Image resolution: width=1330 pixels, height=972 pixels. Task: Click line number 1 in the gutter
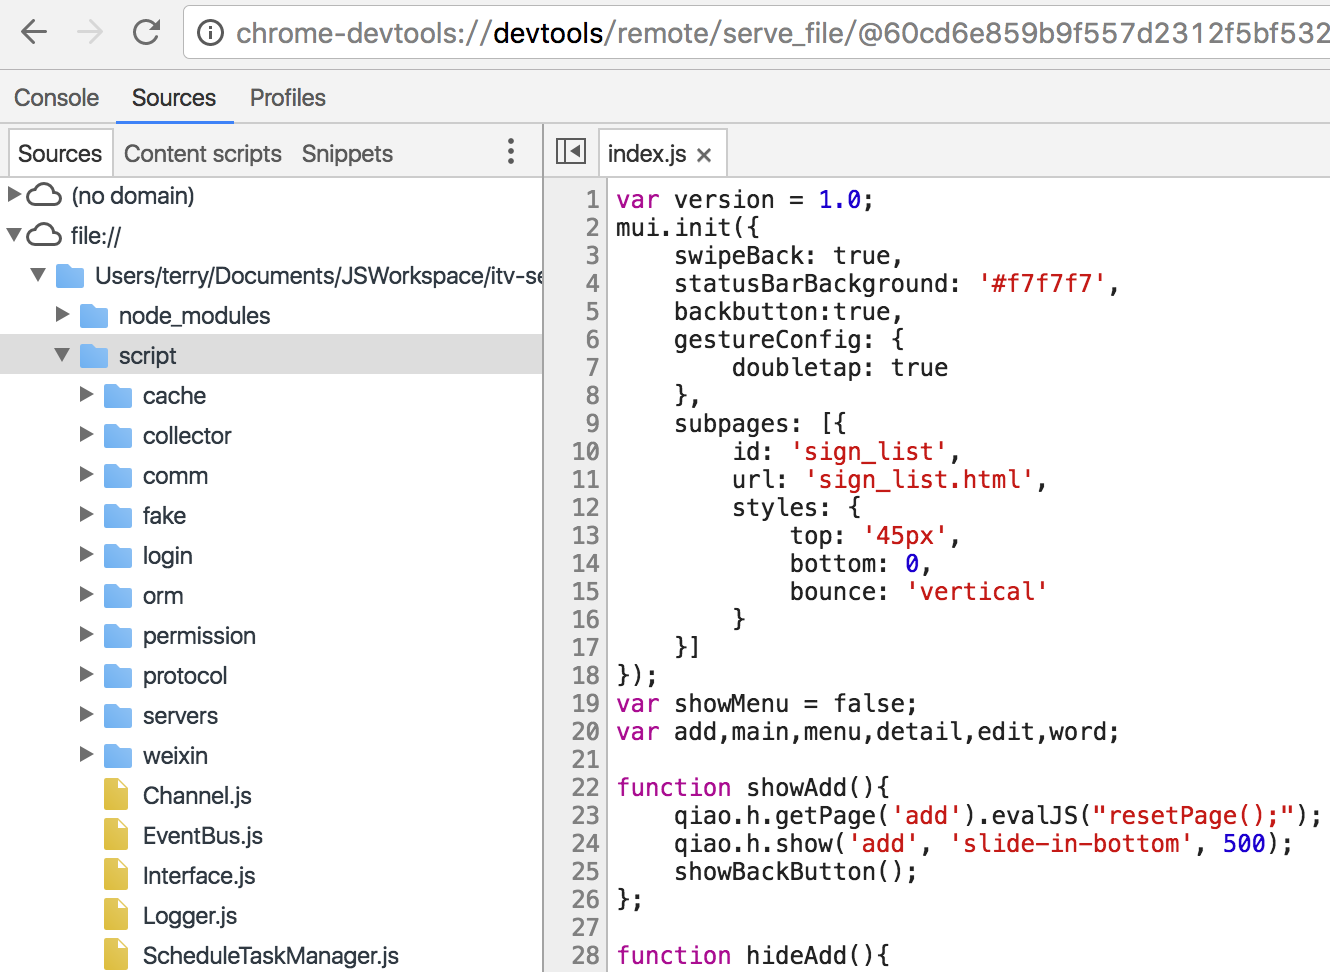(x=592, y=200)
